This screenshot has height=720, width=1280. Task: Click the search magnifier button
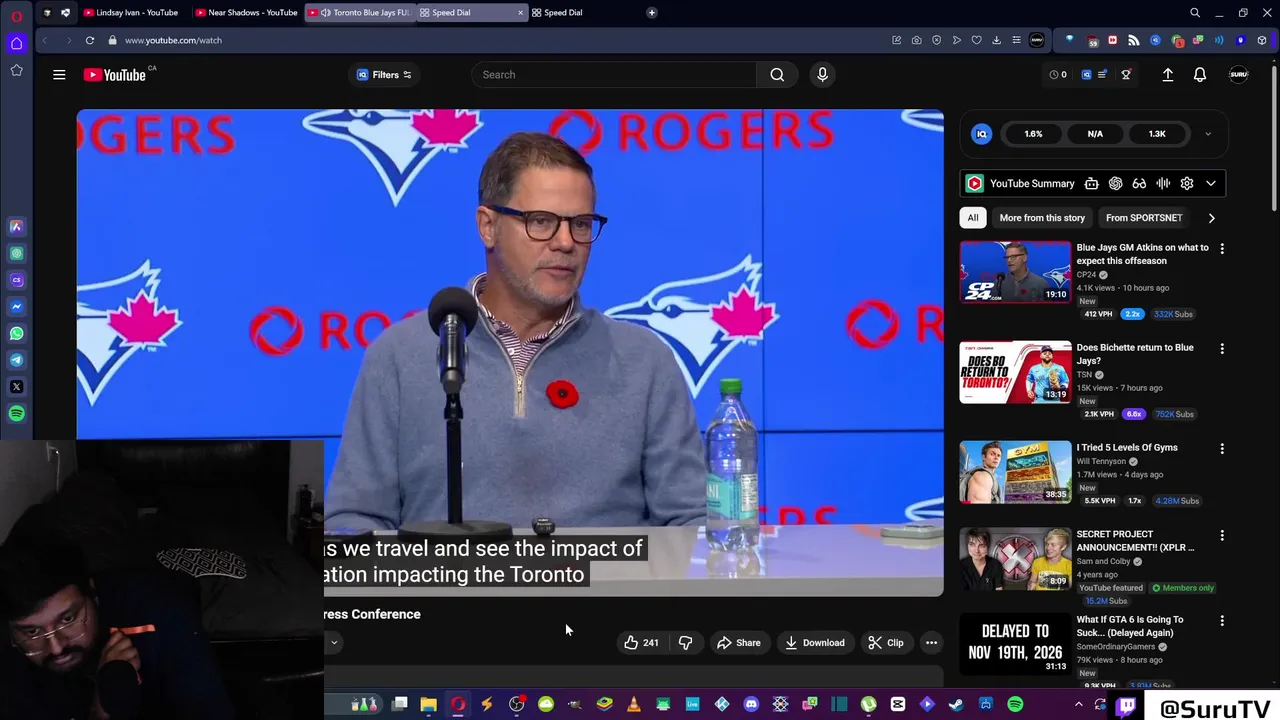coord(777,75)
